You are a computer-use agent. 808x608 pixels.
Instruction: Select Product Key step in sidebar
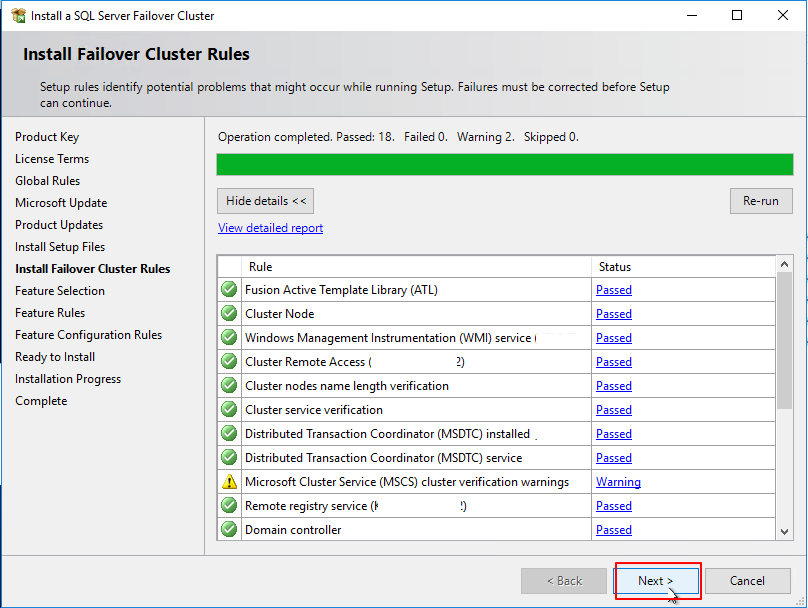pos(47,137)
